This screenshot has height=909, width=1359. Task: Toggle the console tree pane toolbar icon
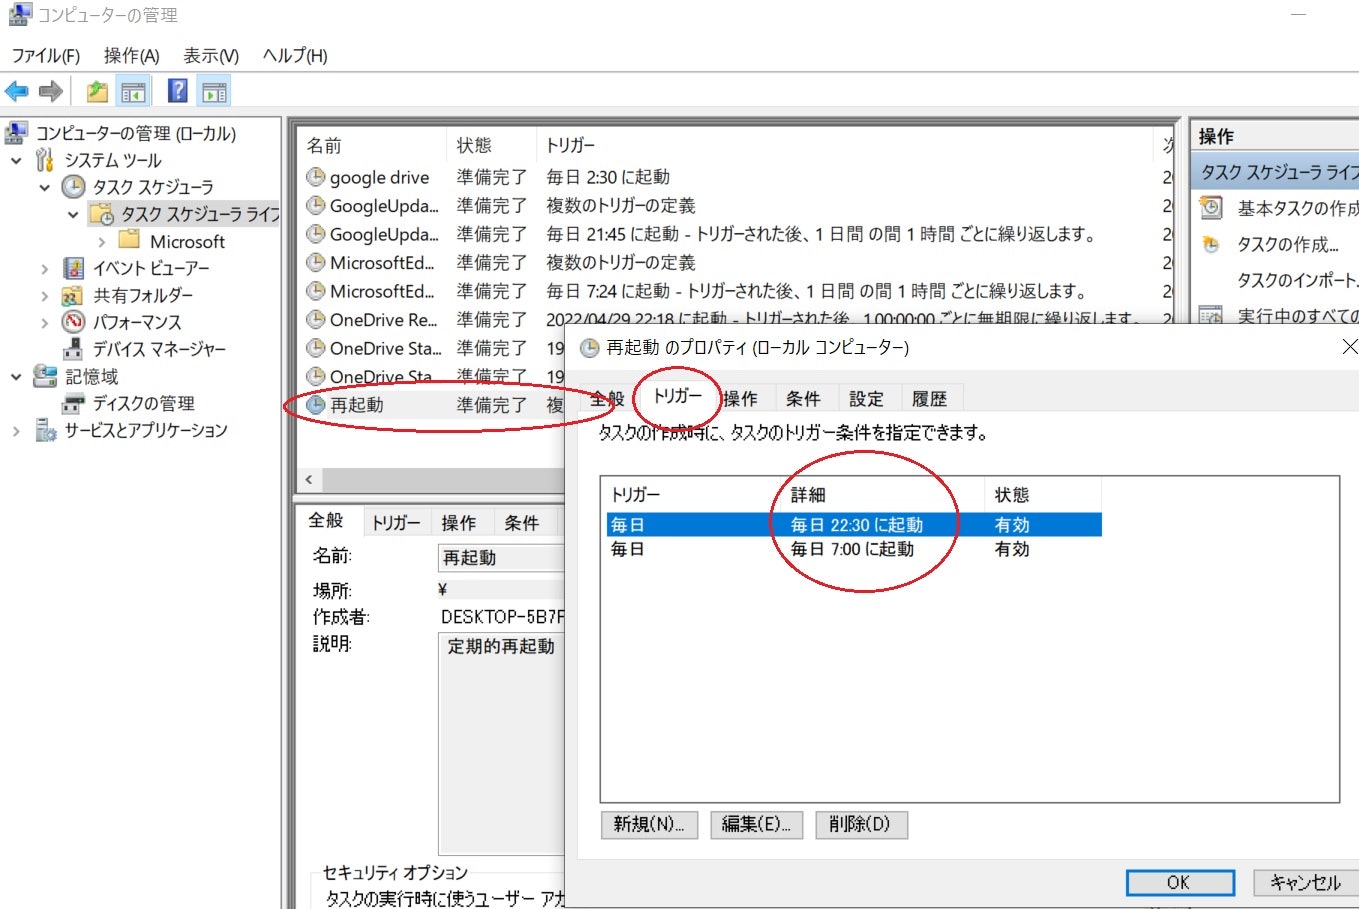(133, 92)
